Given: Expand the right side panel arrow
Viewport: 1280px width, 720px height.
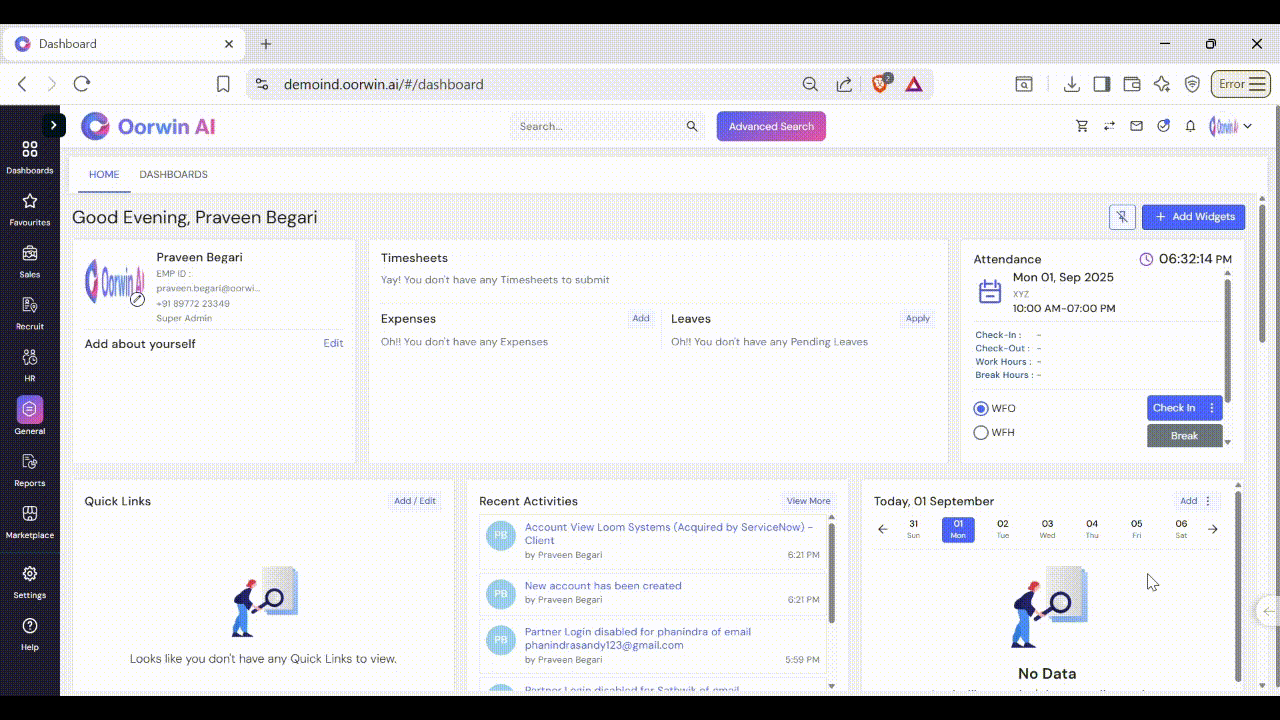Looking at the screenshot, I should 1269,611.
